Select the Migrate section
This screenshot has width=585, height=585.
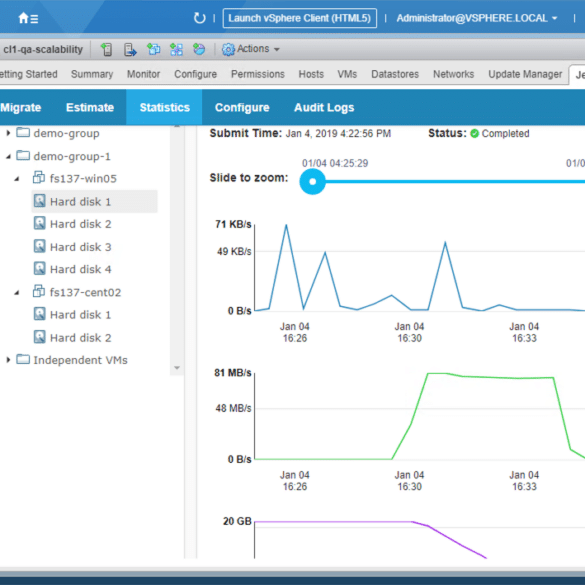21,107
